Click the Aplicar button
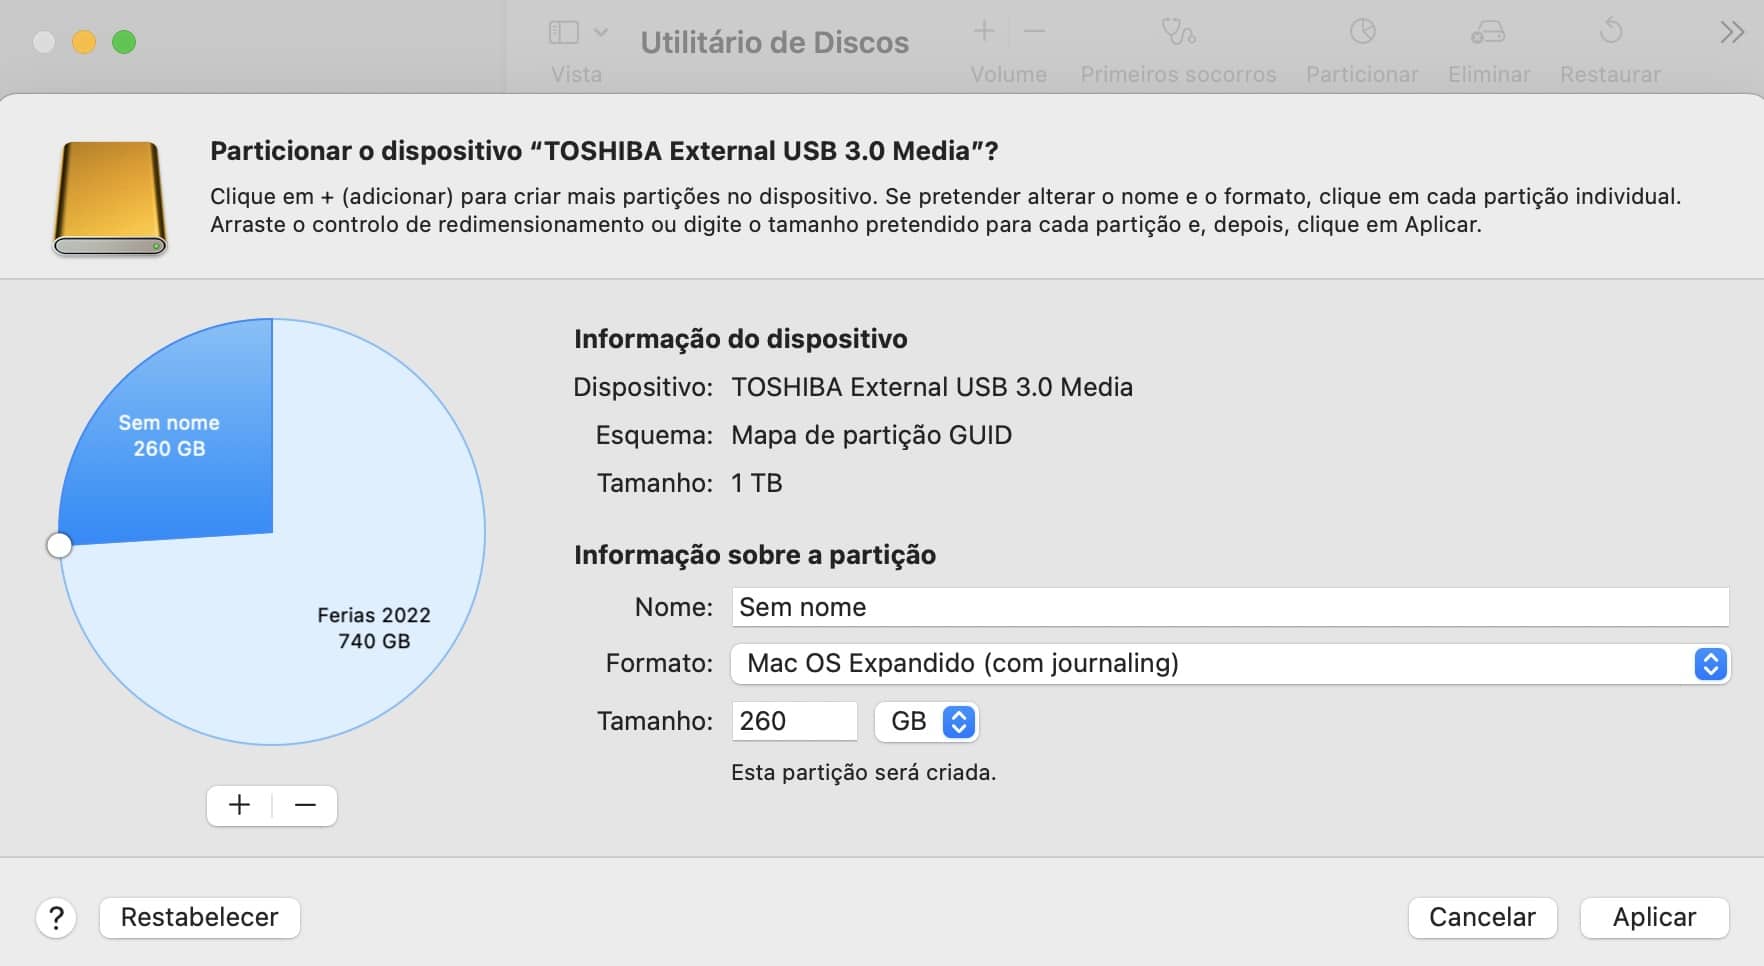The image size is (1764, 966). pos(1654,917)
